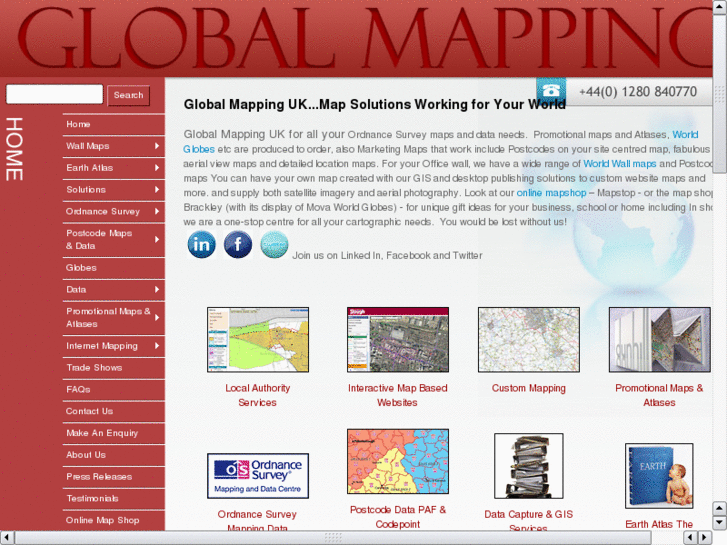Click the Earth Atlas The link
Image resolution: width=727 pixels, height=545 pixels.
coord(659,524)
